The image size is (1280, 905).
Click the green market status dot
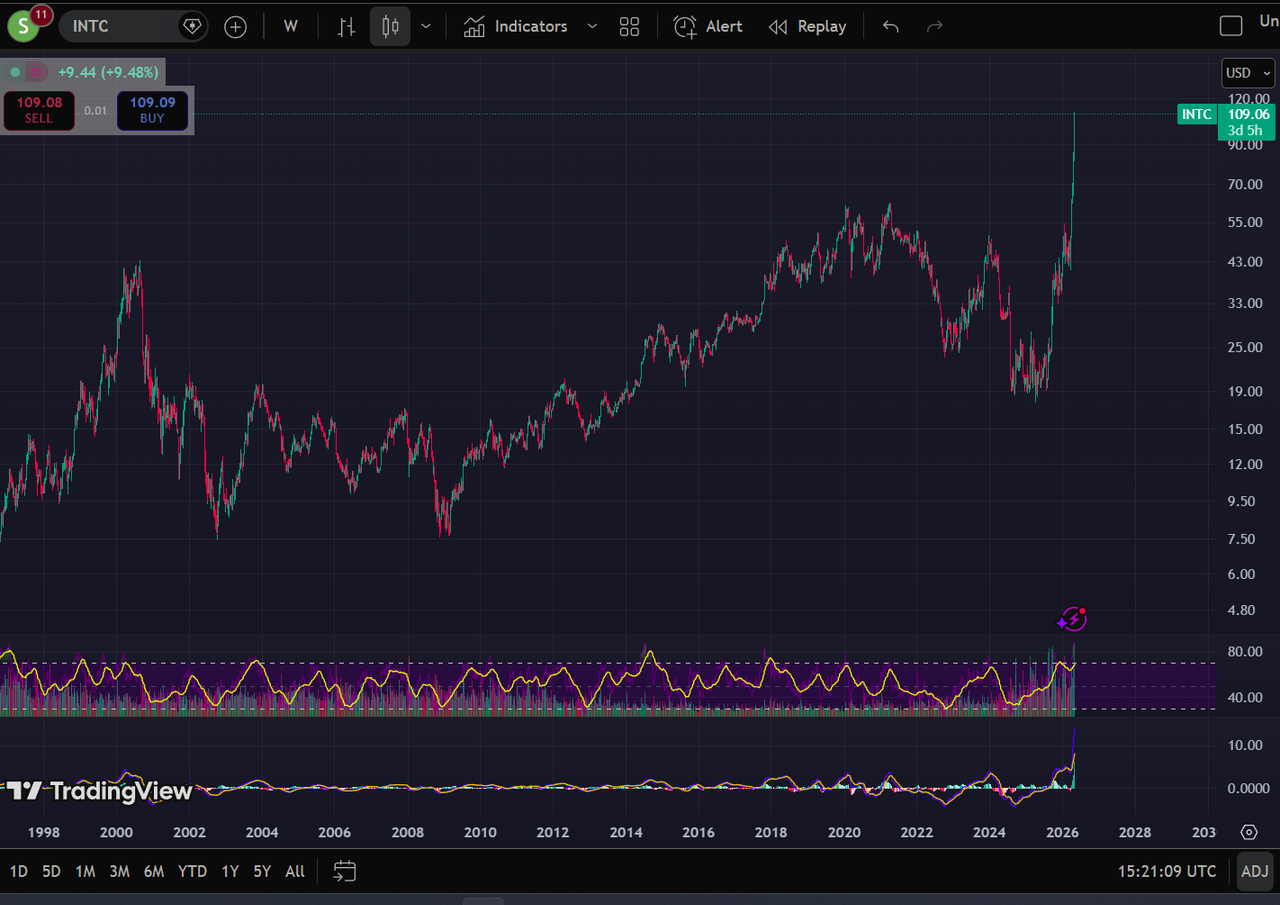tap(15, 72)
